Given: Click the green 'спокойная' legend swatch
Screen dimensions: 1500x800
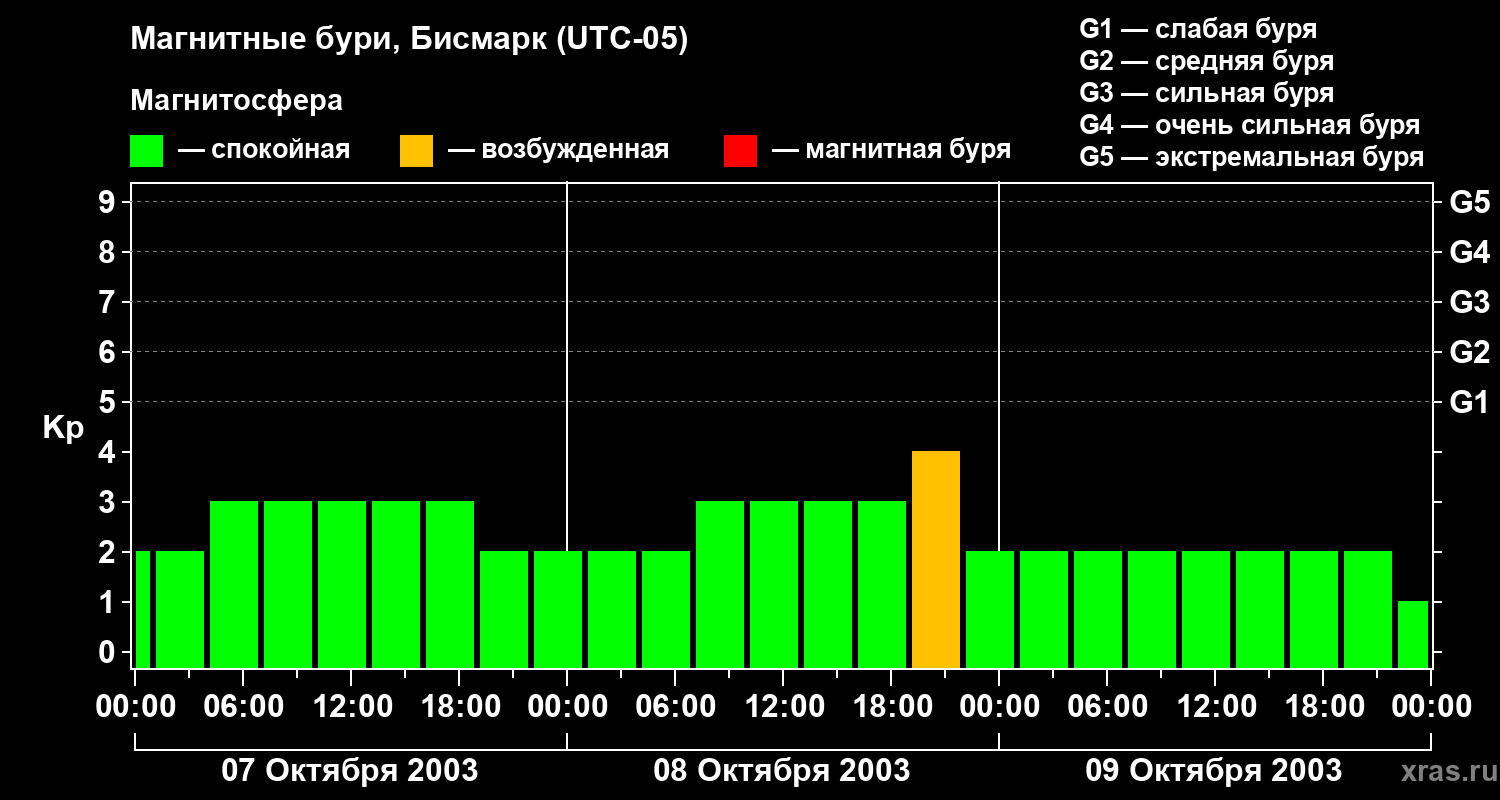Looking at the screenshot, I should 146,151.
